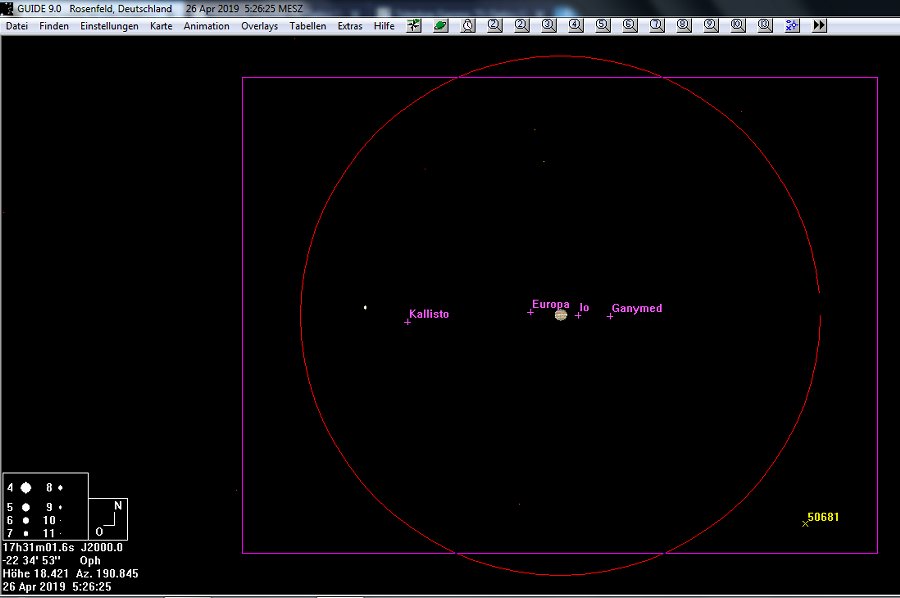Open the Datei menu

(x=17, y=26)
